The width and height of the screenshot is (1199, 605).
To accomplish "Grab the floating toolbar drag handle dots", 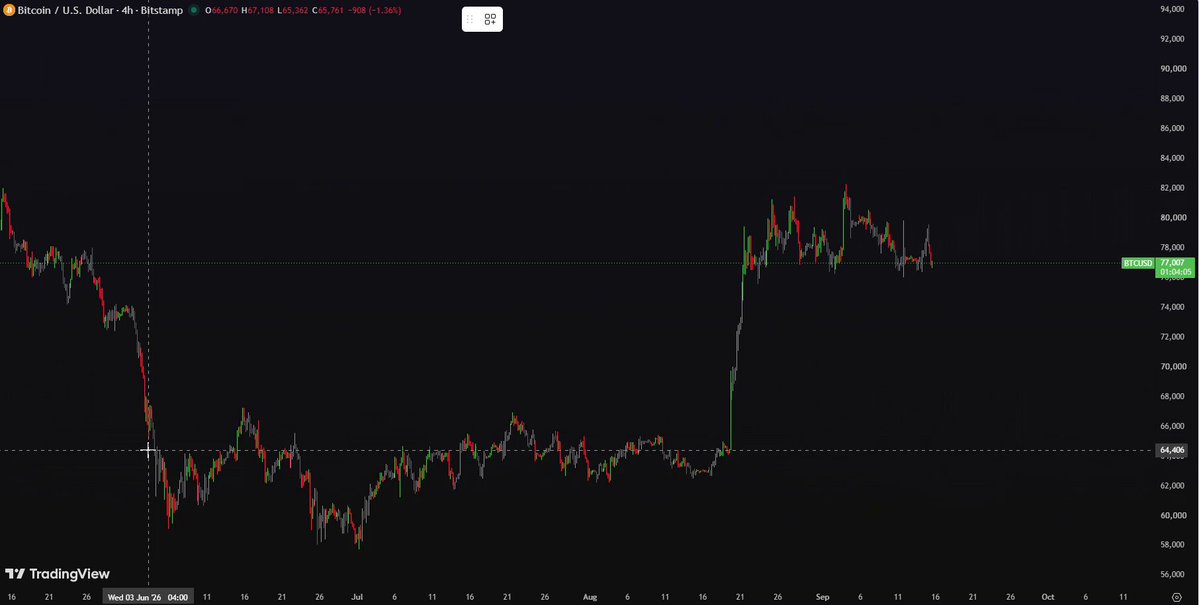I will (470, 19).
